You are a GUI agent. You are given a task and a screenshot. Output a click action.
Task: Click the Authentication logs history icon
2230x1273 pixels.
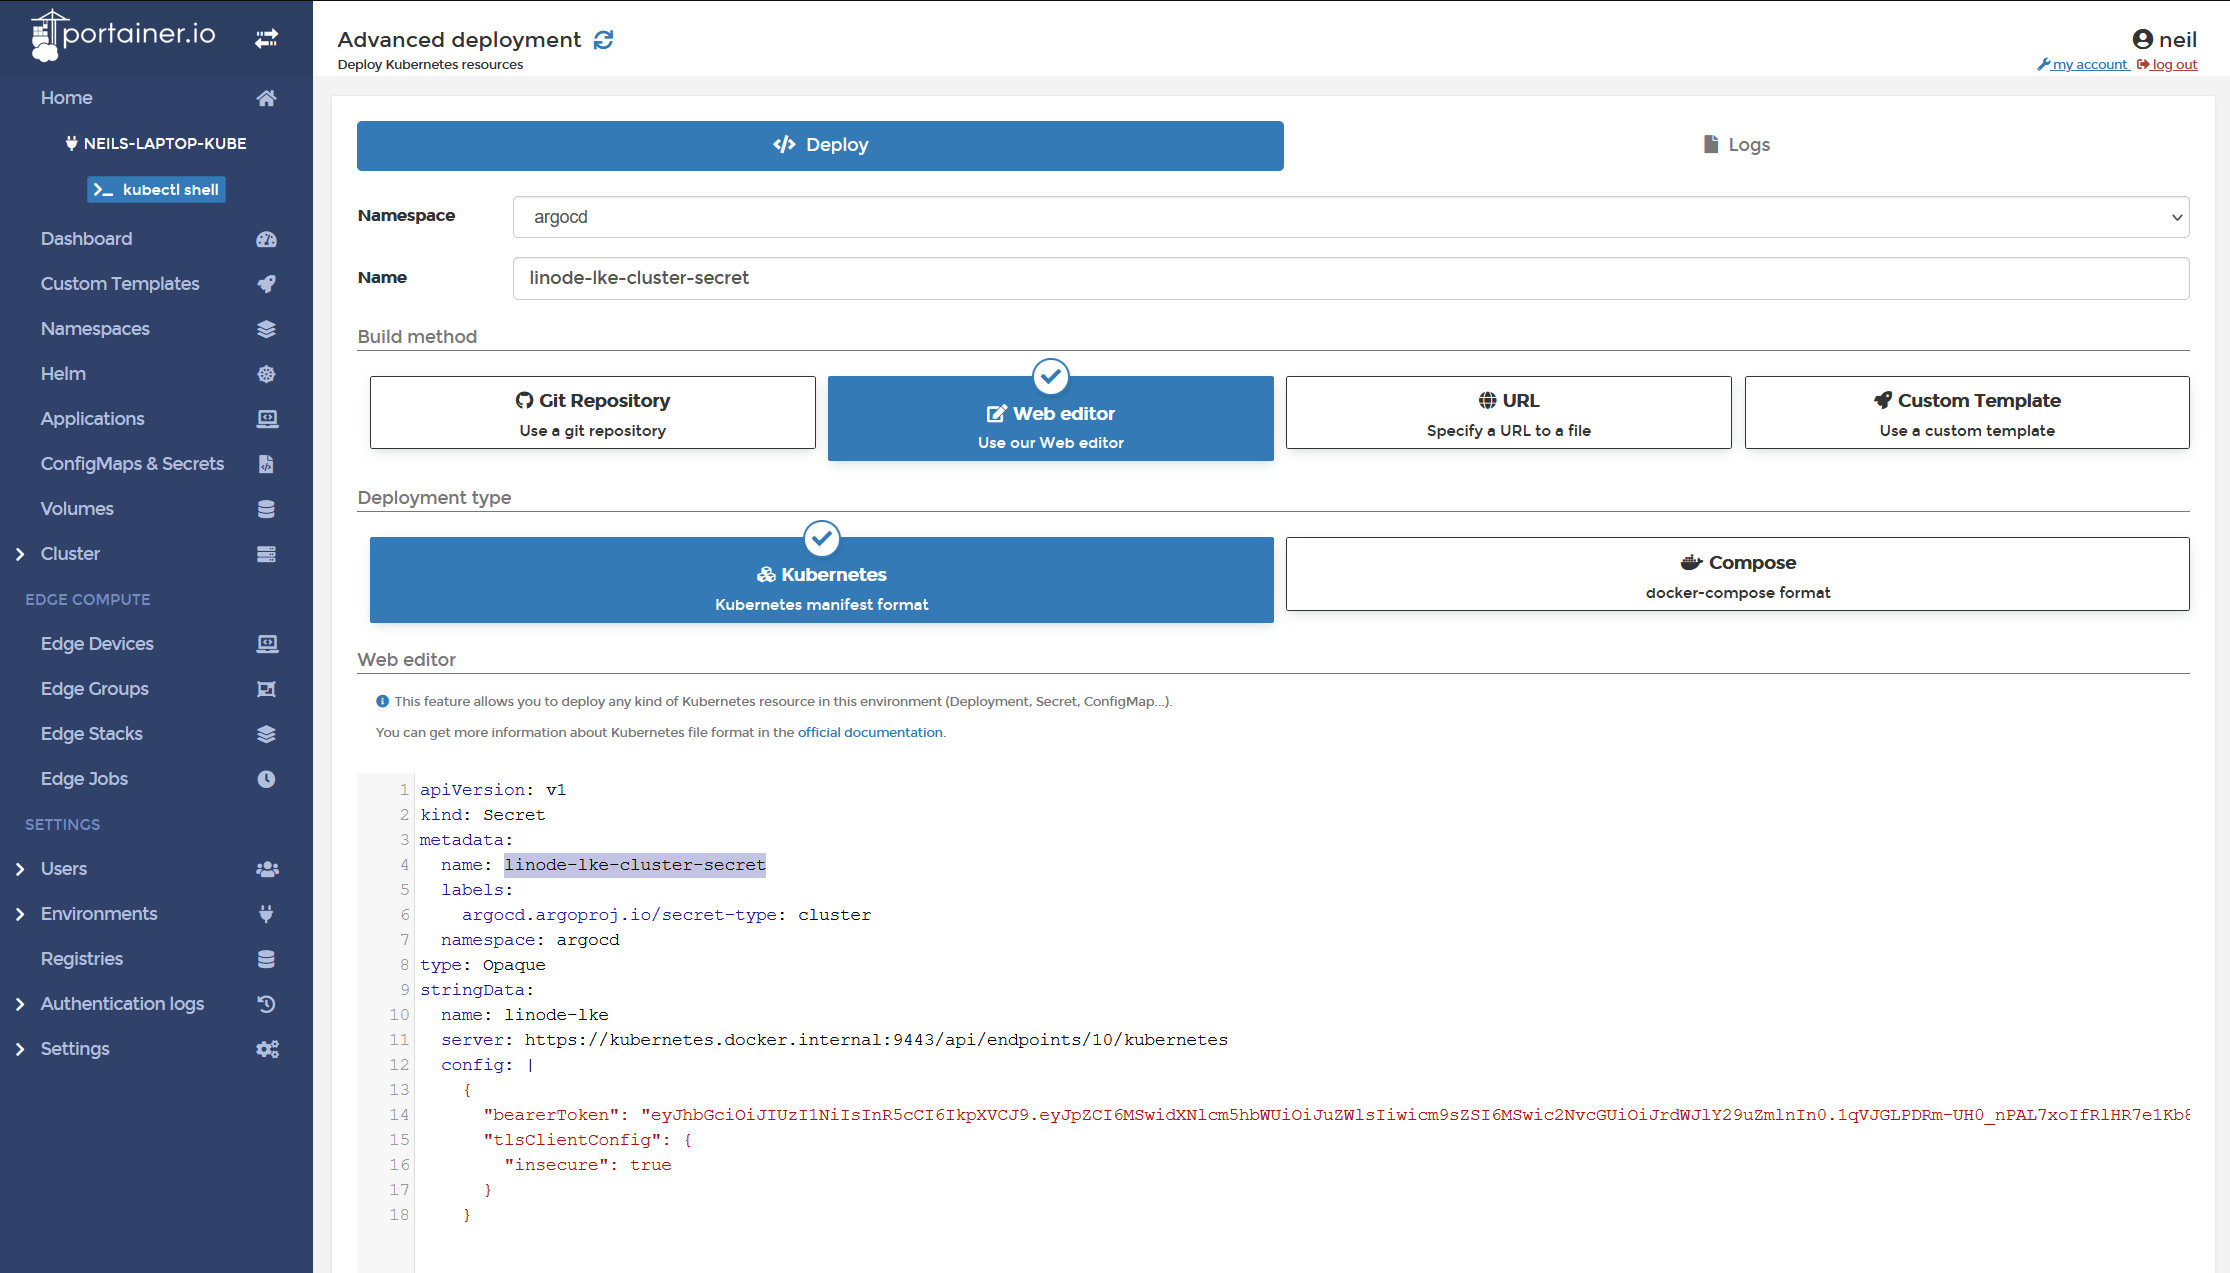click(x=266, y=1004)
